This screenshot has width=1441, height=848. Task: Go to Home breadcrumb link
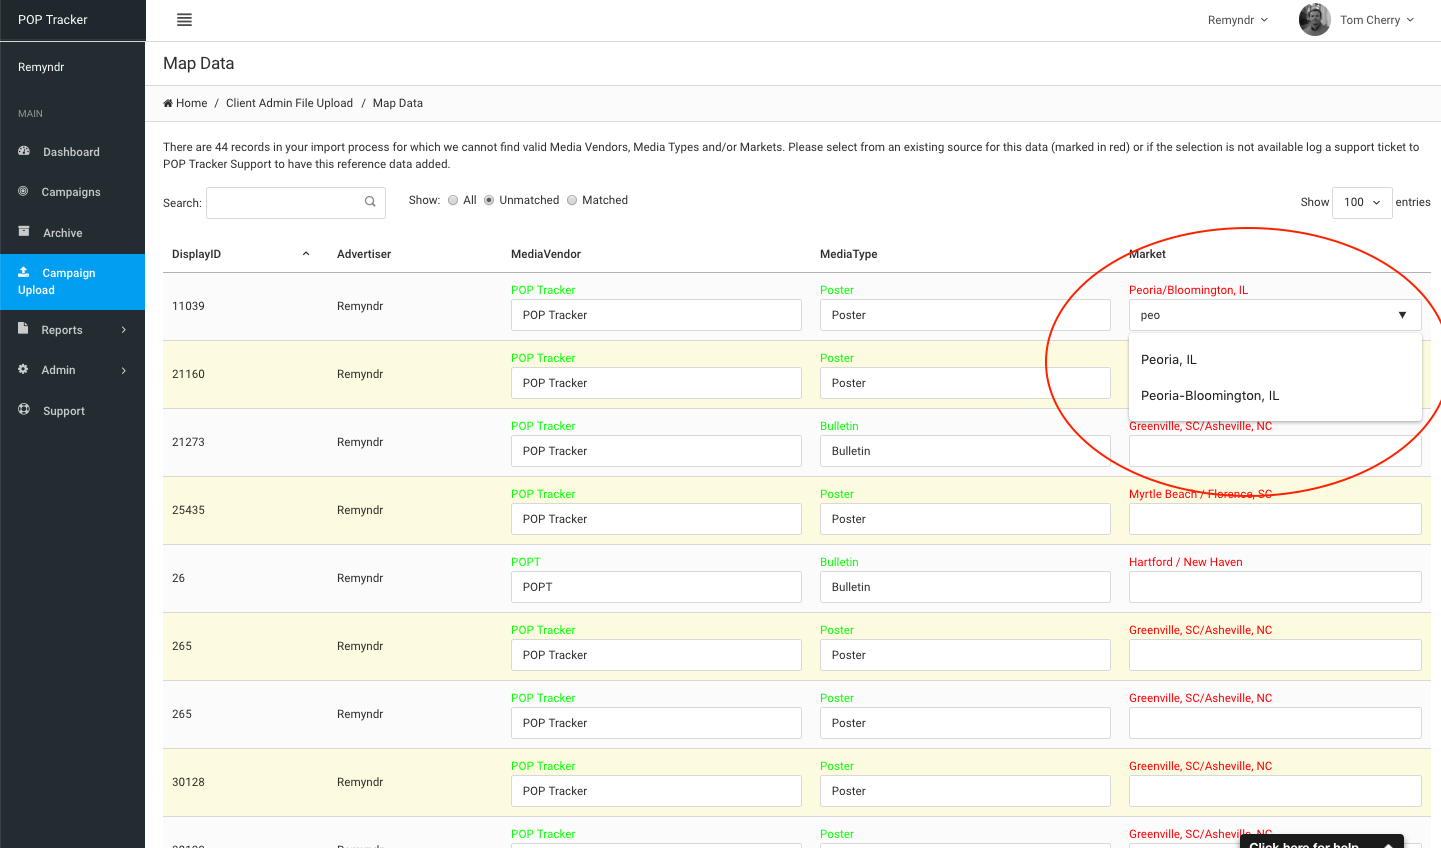[185, 103]
